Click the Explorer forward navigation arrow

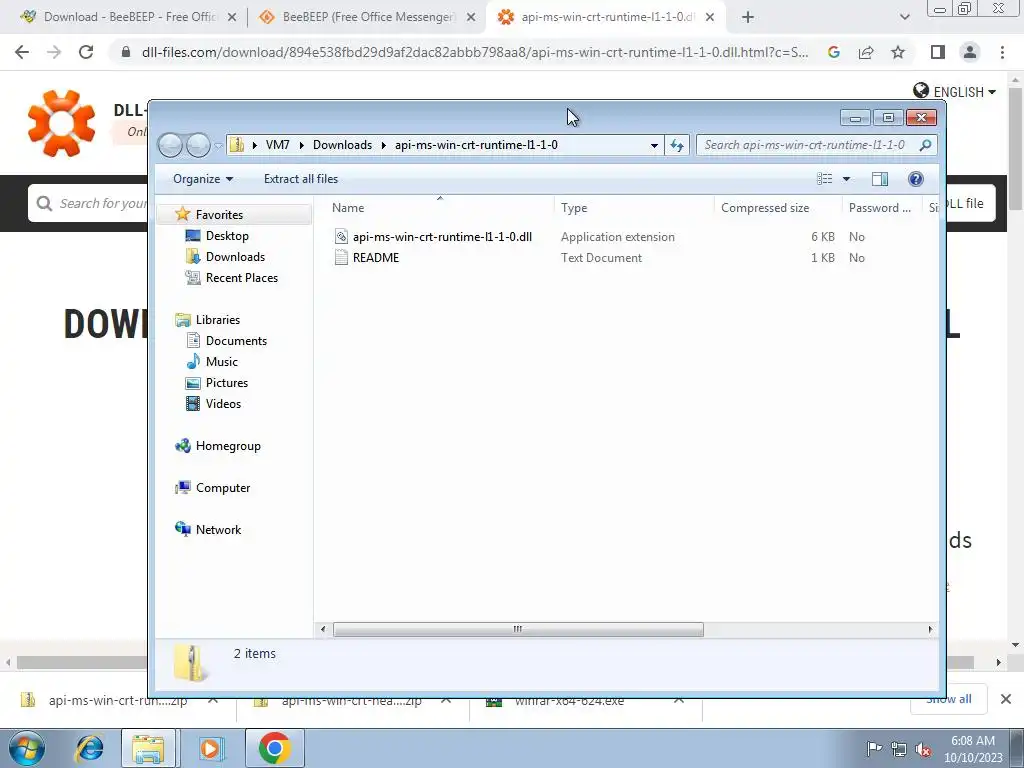pos(198,145)
